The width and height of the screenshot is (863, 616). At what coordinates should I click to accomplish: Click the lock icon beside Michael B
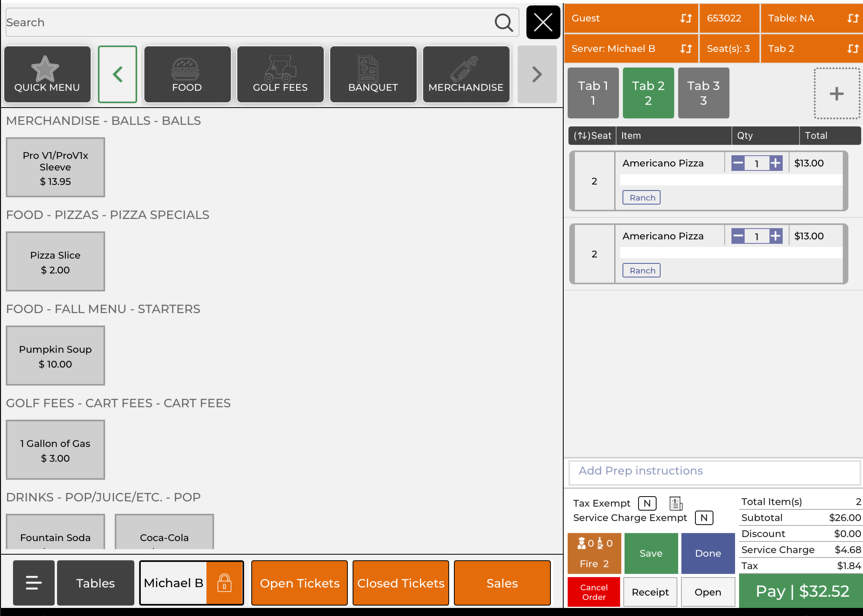tap(224, 583)
